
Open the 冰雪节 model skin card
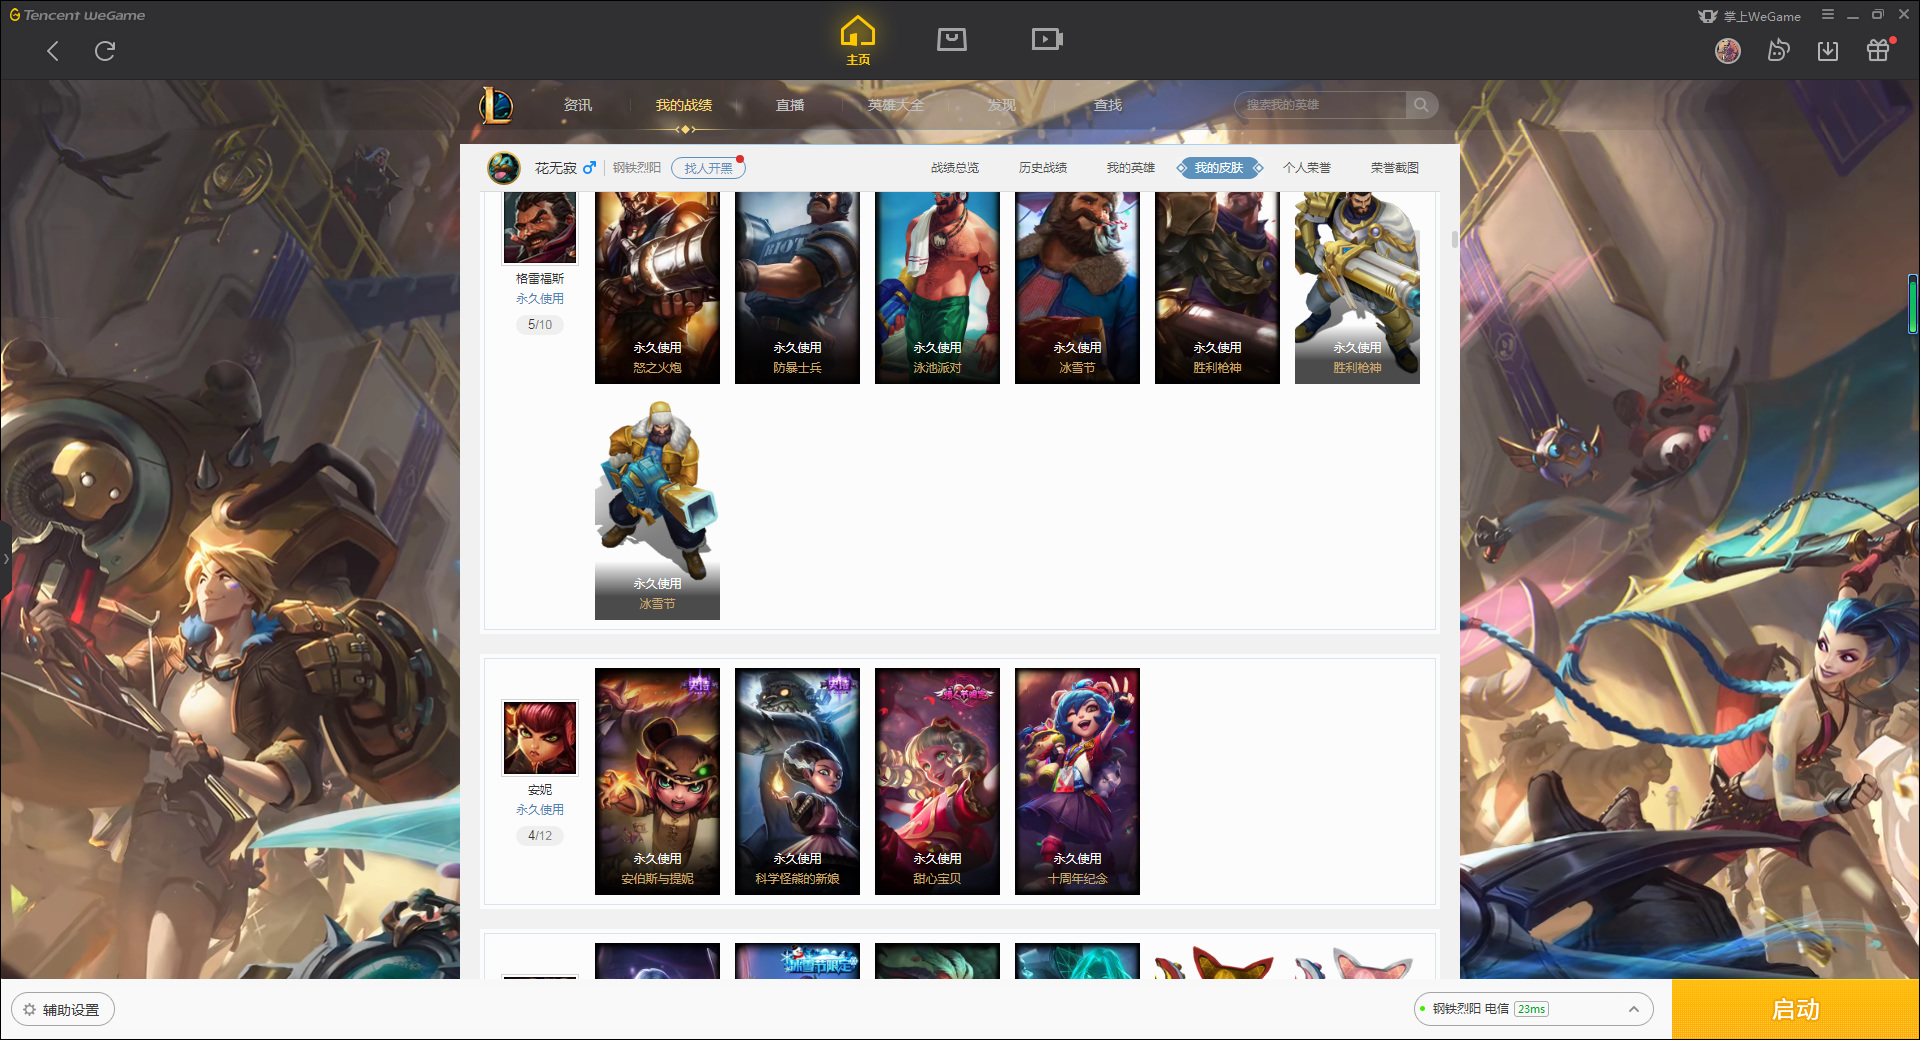[x=657, y=509]
